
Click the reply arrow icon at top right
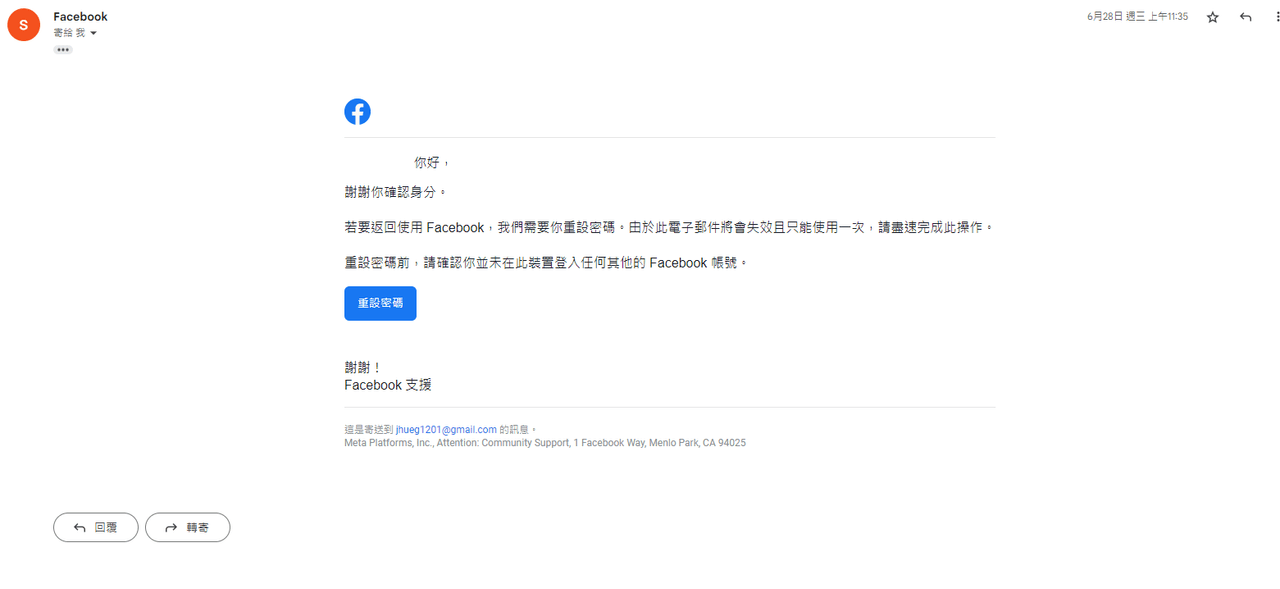pyautogui.click(x=1245, y=17)
